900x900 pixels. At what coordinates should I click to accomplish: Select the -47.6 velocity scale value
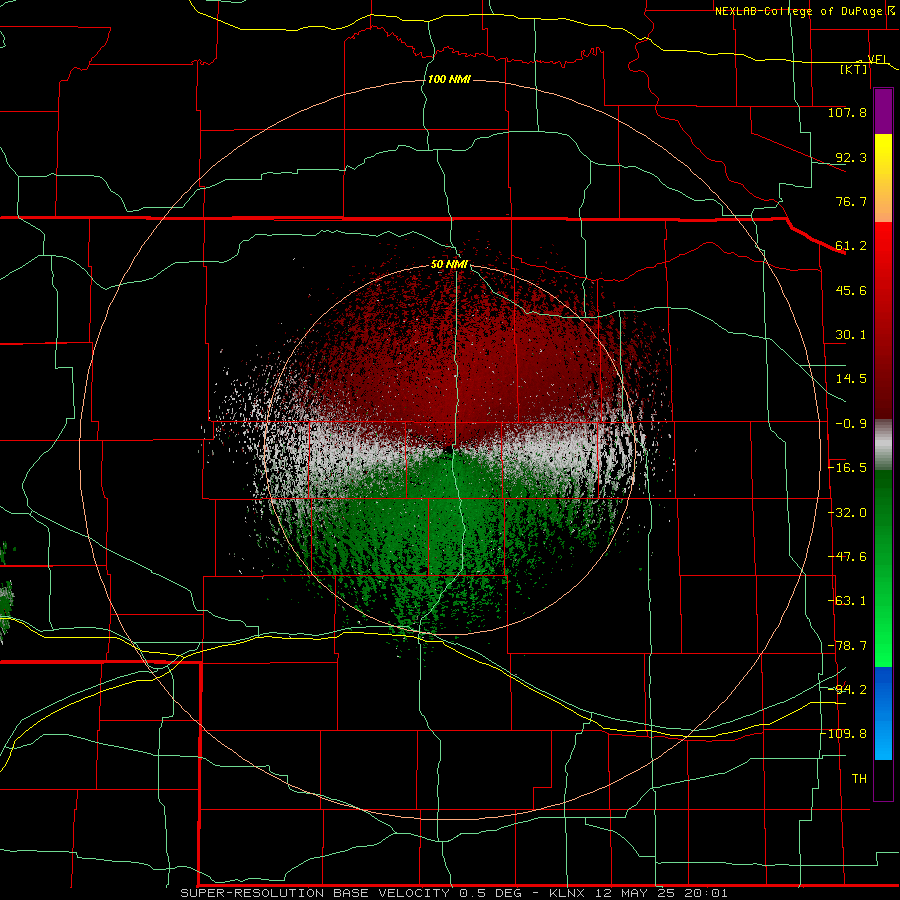click(x=847, y=557)
